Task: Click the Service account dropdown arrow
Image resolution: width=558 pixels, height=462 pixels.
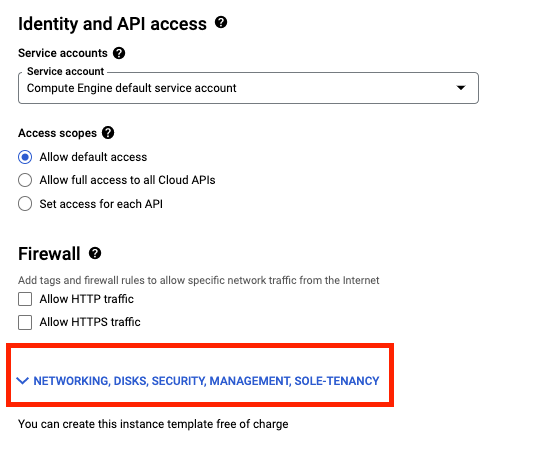Action: pos(461,88)
